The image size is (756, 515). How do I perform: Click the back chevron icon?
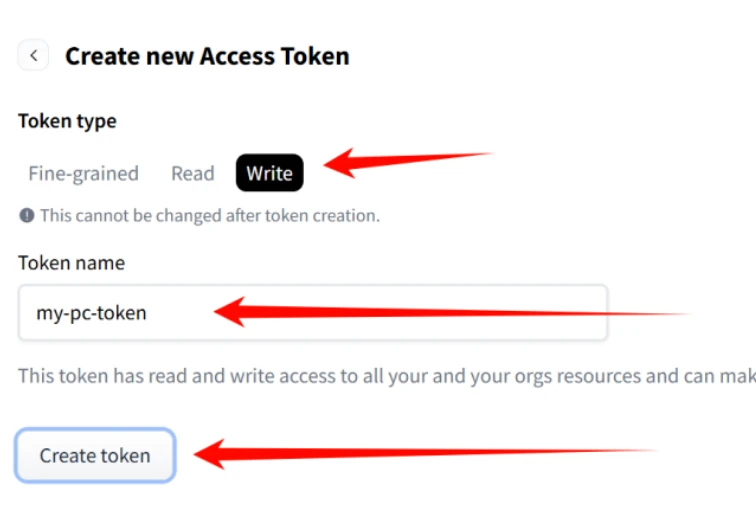coord(34,56)
